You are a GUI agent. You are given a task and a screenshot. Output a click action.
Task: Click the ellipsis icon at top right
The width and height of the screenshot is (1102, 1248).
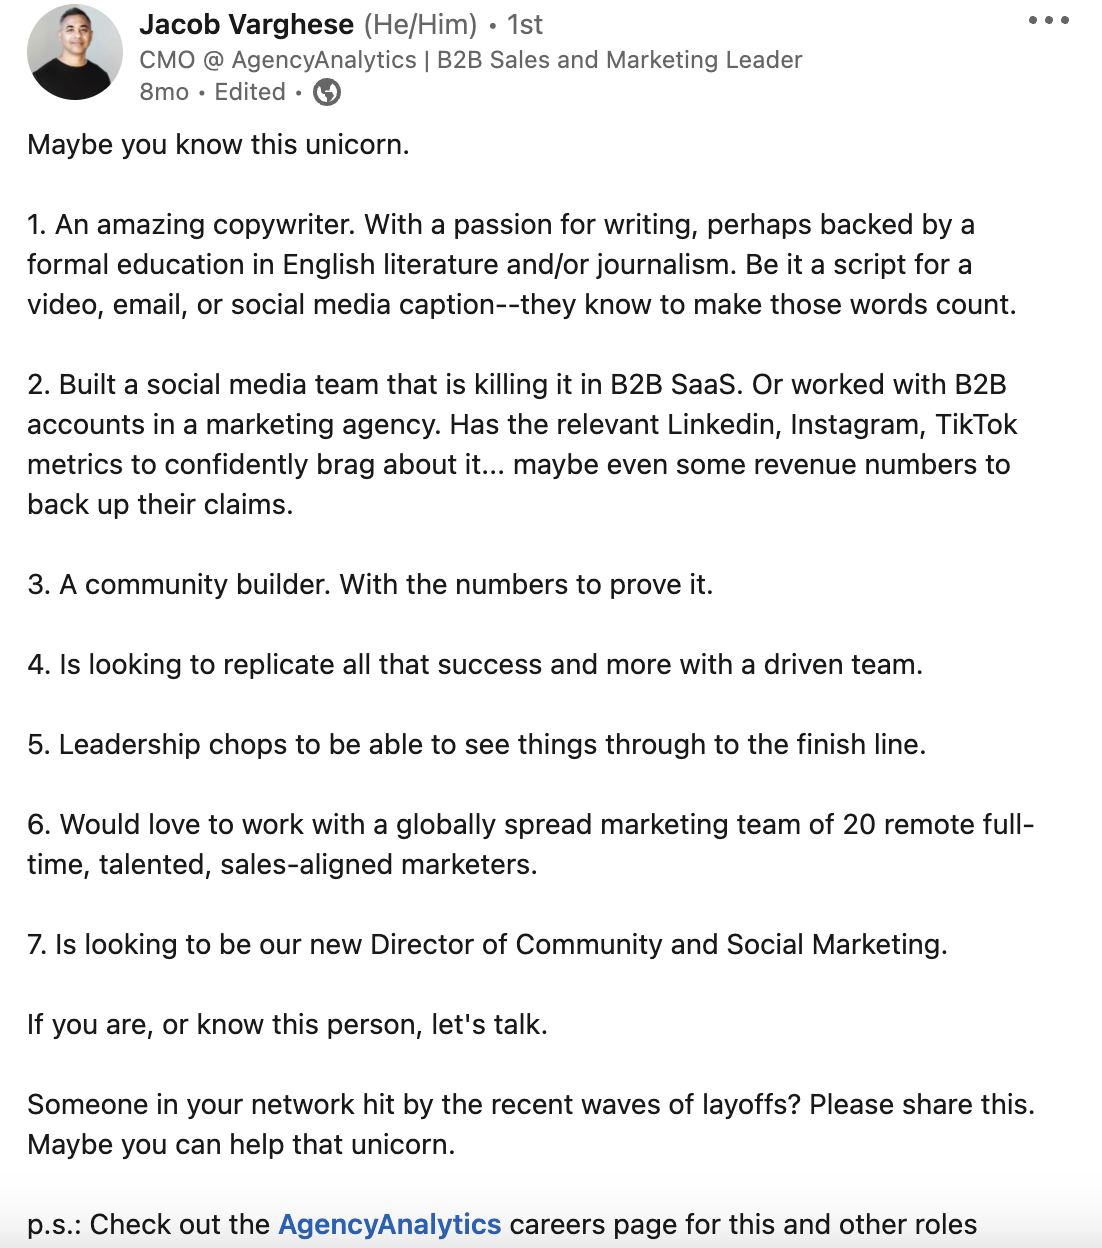(1046, 18)
